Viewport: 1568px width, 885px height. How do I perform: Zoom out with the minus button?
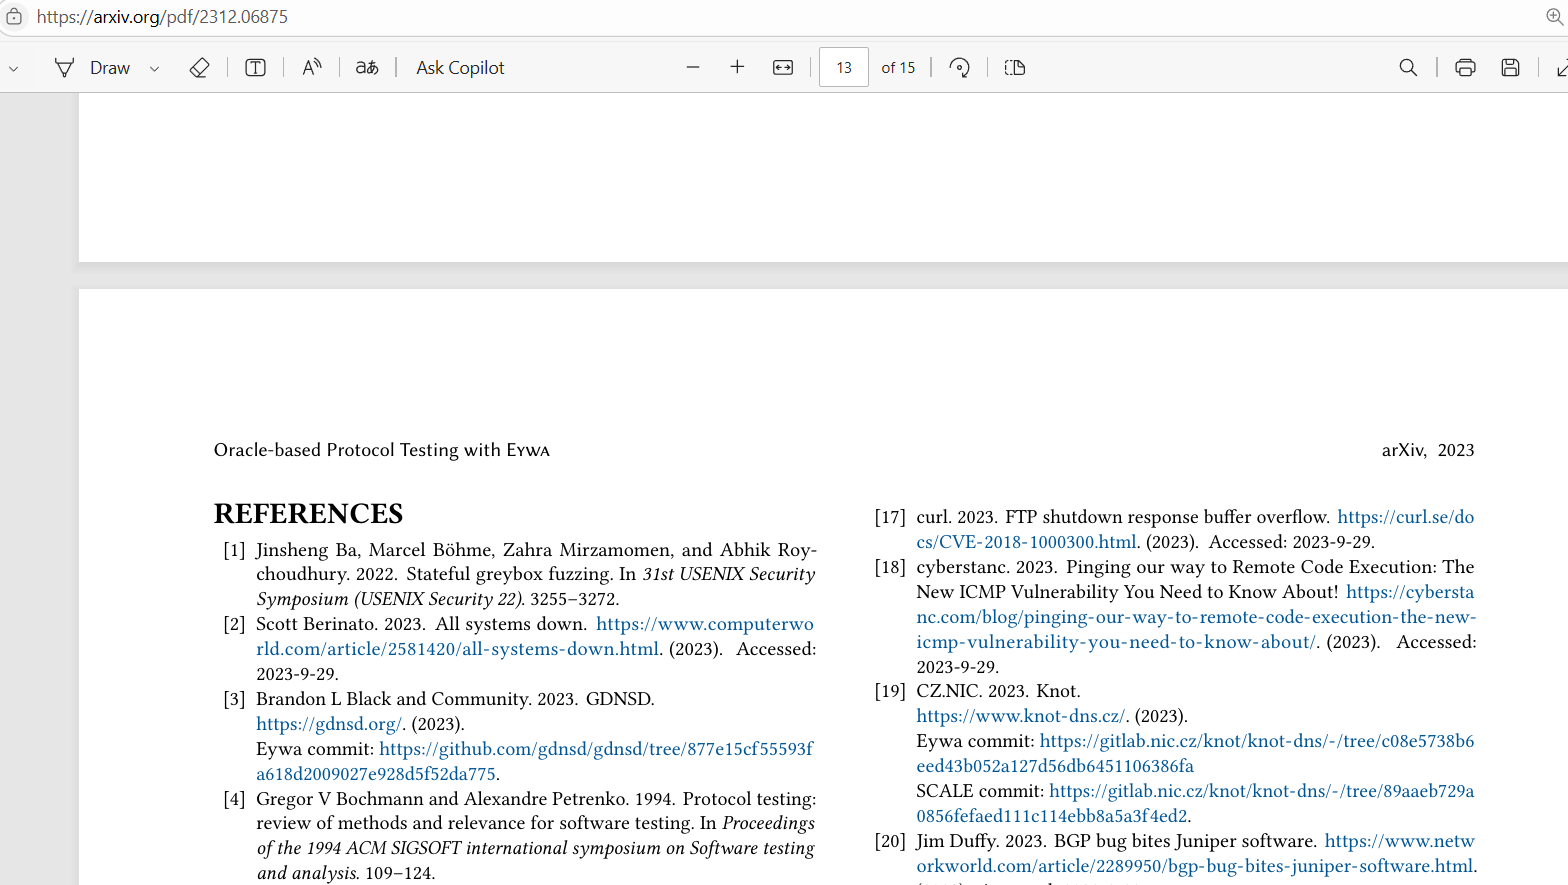(693, 67)
